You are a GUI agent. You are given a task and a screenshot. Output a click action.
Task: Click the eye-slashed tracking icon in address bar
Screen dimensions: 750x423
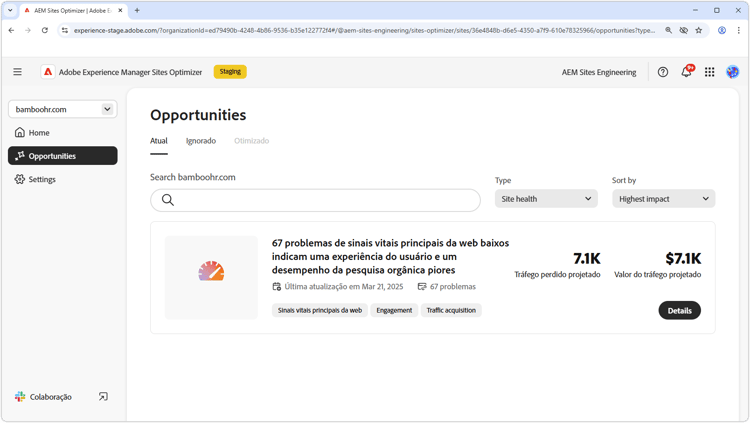click(684, 30)
